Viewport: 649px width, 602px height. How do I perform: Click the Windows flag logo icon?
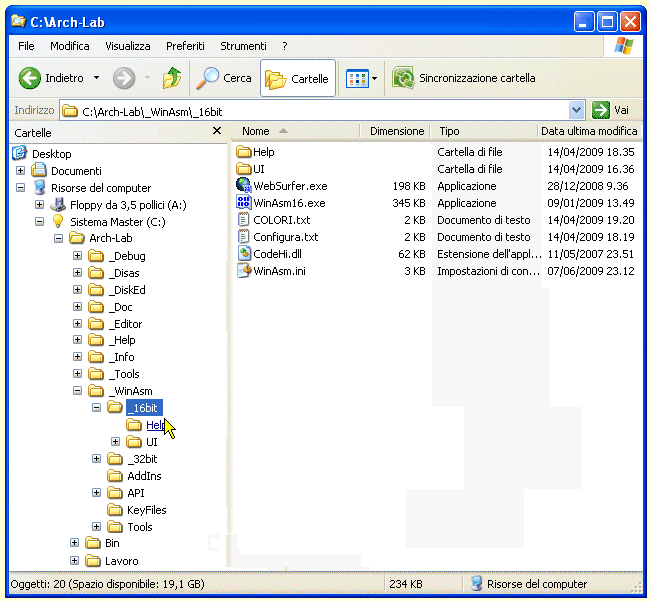(624, 46)
